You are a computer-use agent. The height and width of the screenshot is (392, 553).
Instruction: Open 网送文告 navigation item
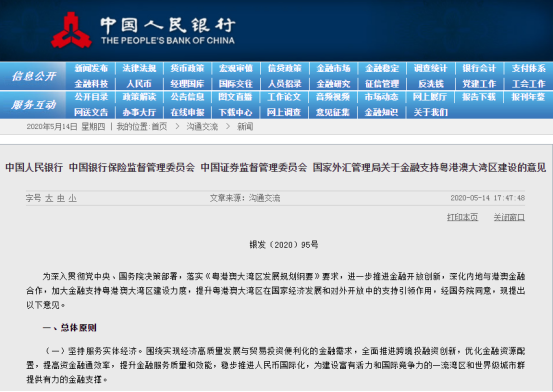(x=91, y=112)
